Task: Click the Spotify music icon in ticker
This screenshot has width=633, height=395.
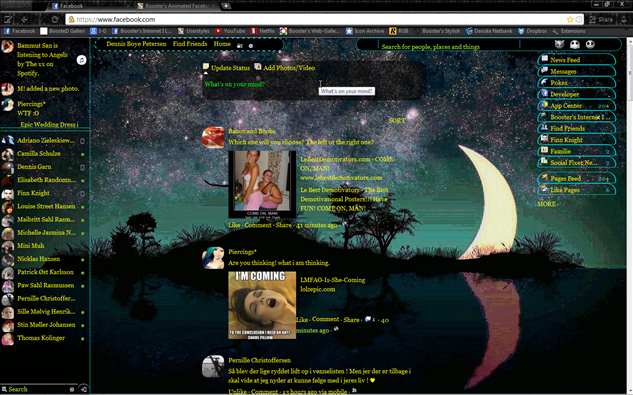Action: (x=82, y=60)
